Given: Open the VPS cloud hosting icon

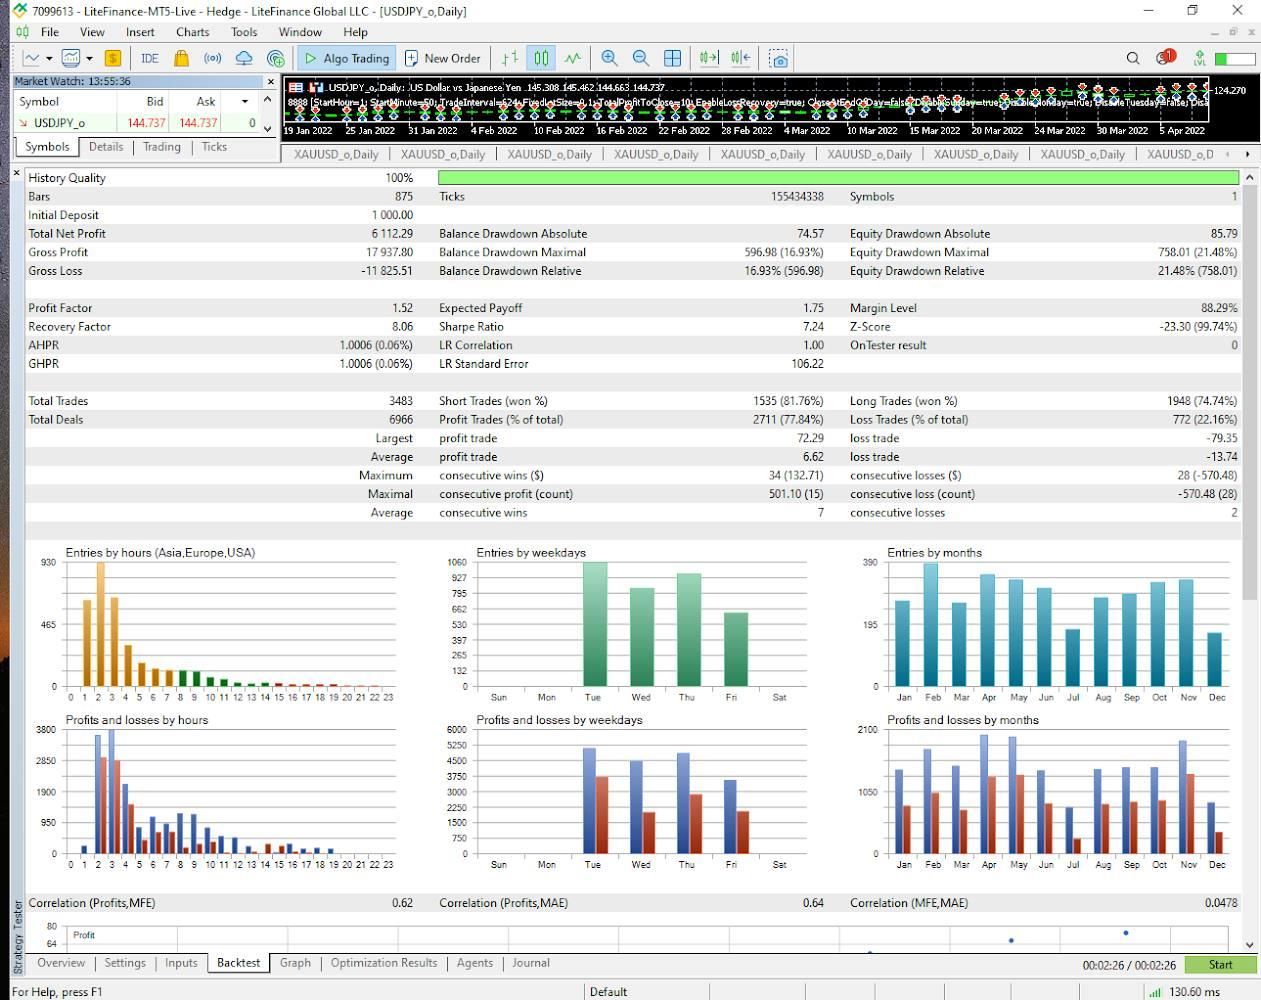Looking at the screenshot, I should [x=244, y=58].
